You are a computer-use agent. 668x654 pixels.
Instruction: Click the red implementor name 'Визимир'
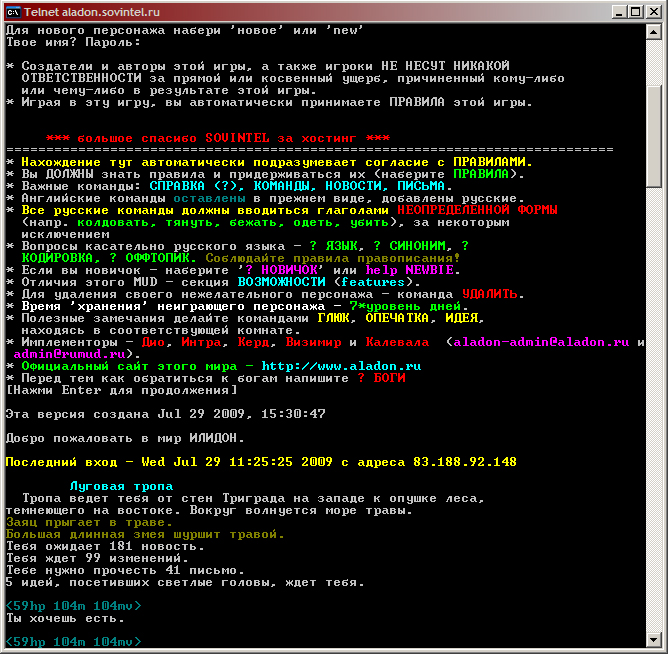(x=313, y=342)
